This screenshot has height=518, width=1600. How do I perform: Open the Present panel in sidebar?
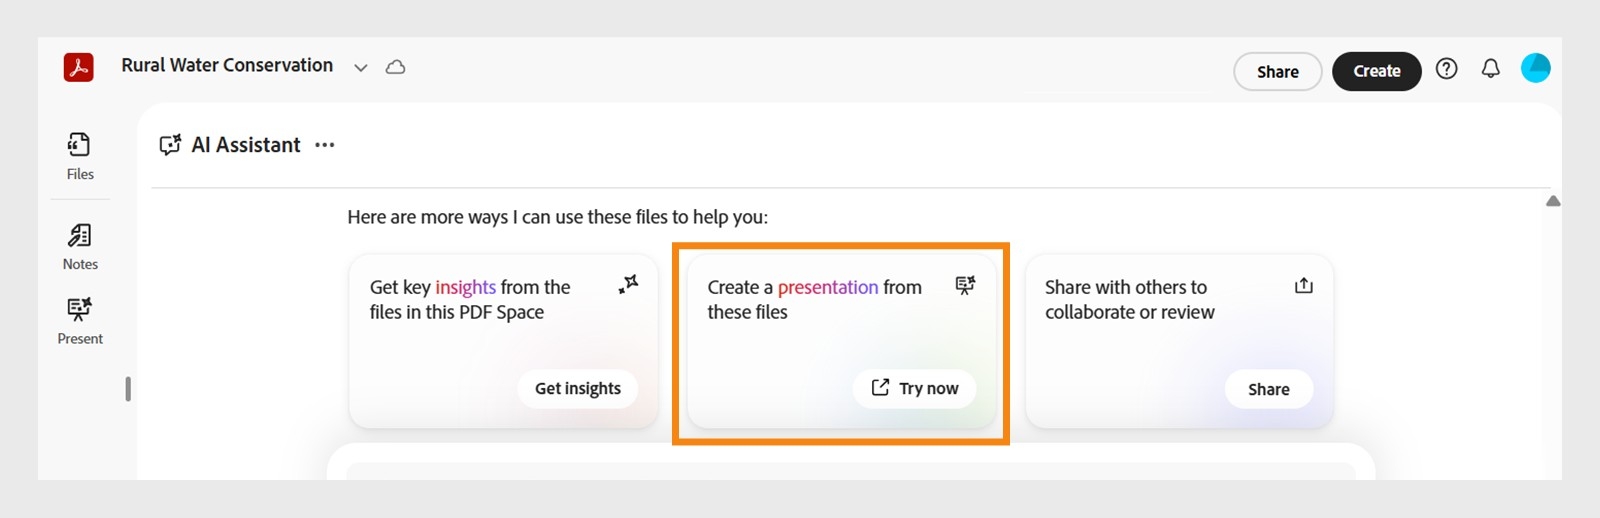(x=80, y=321)
